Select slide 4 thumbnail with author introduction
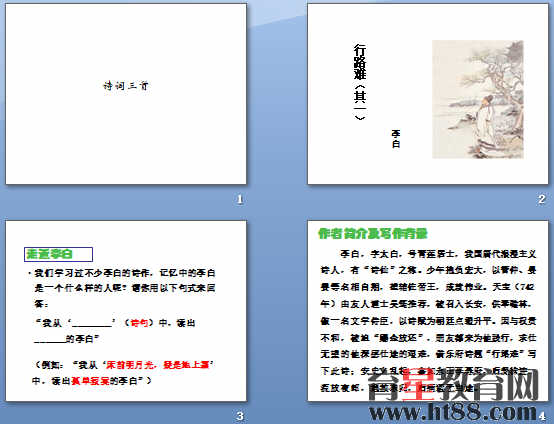The width and height of the screenshot is (554, 424). [x=428, y=311]
